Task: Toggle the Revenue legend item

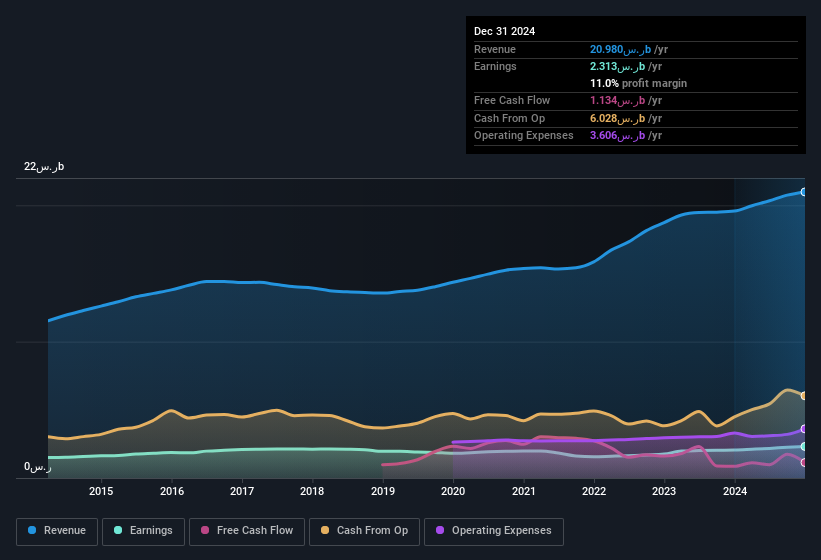Action: pyautogui.click(x=58, y=531)
